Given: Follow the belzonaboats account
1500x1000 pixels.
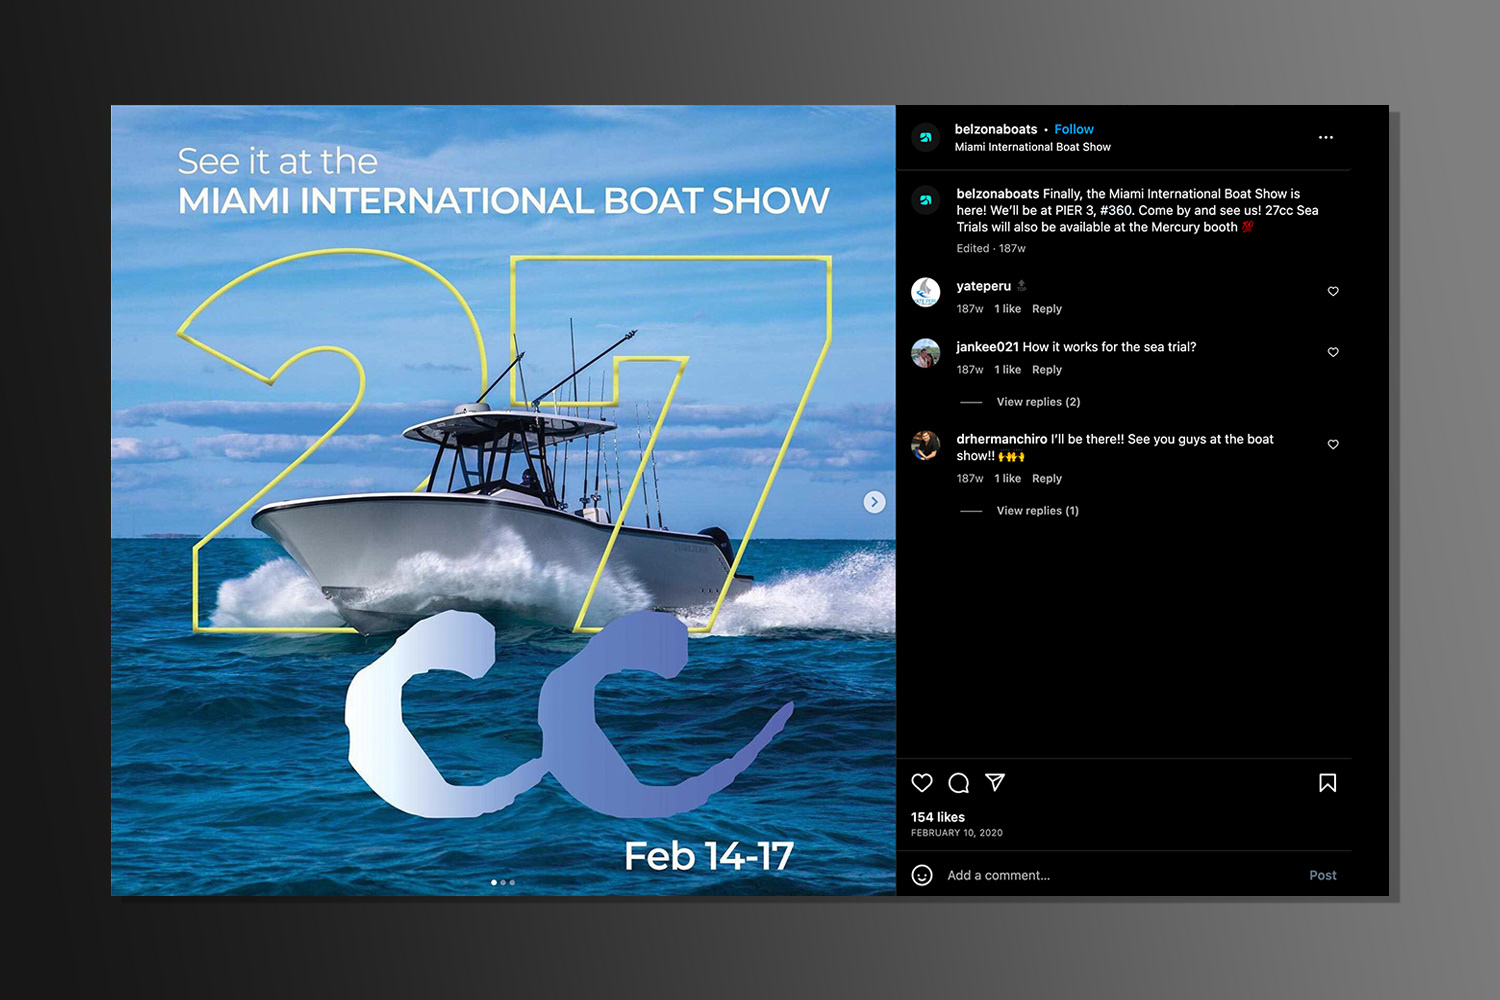Looking at the screenshot, I should [1074, 129].
